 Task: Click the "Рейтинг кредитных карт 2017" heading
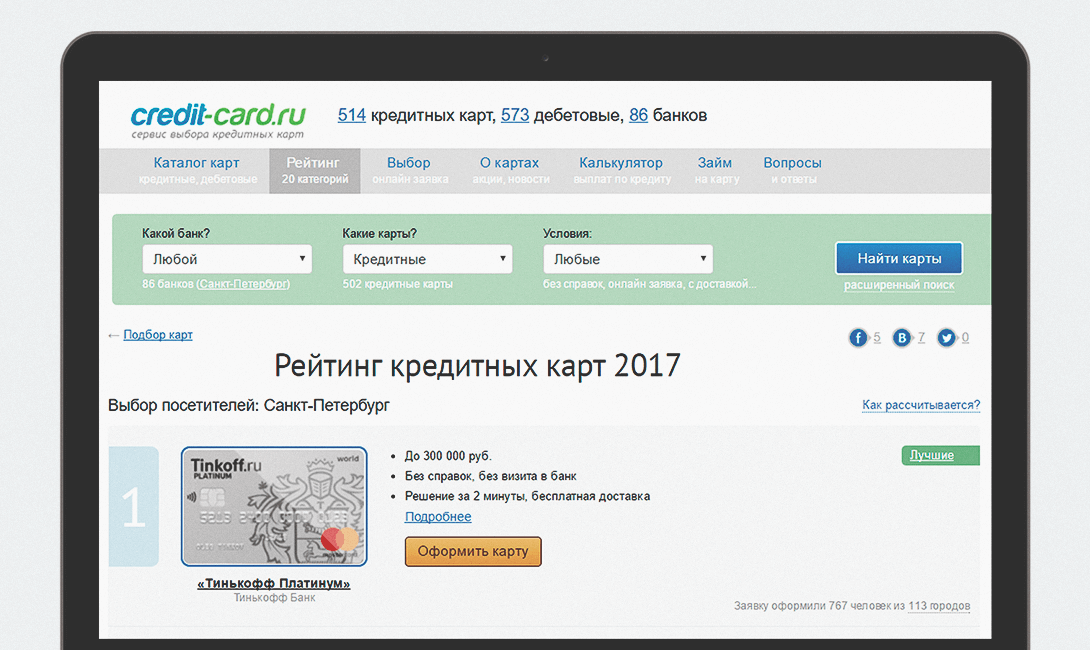click(477, 366)
